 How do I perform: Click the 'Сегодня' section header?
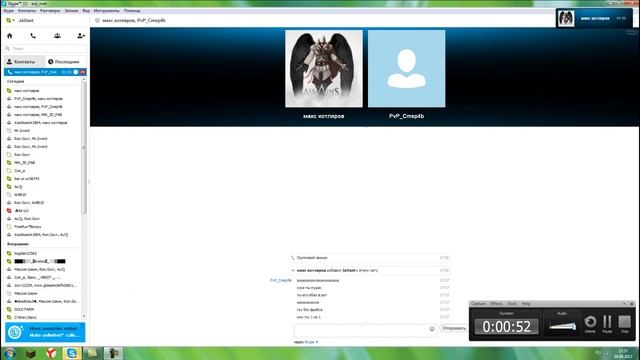click(x=15, y=82)
